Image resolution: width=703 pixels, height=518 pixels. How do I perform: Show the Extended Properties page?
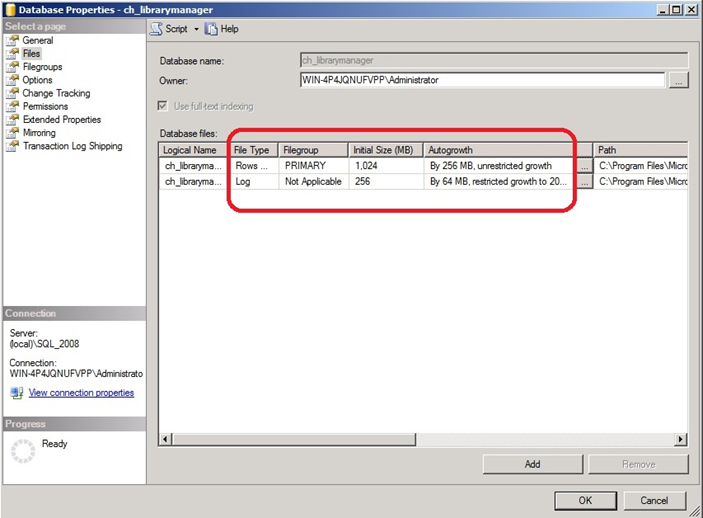[x=62, y=120]
